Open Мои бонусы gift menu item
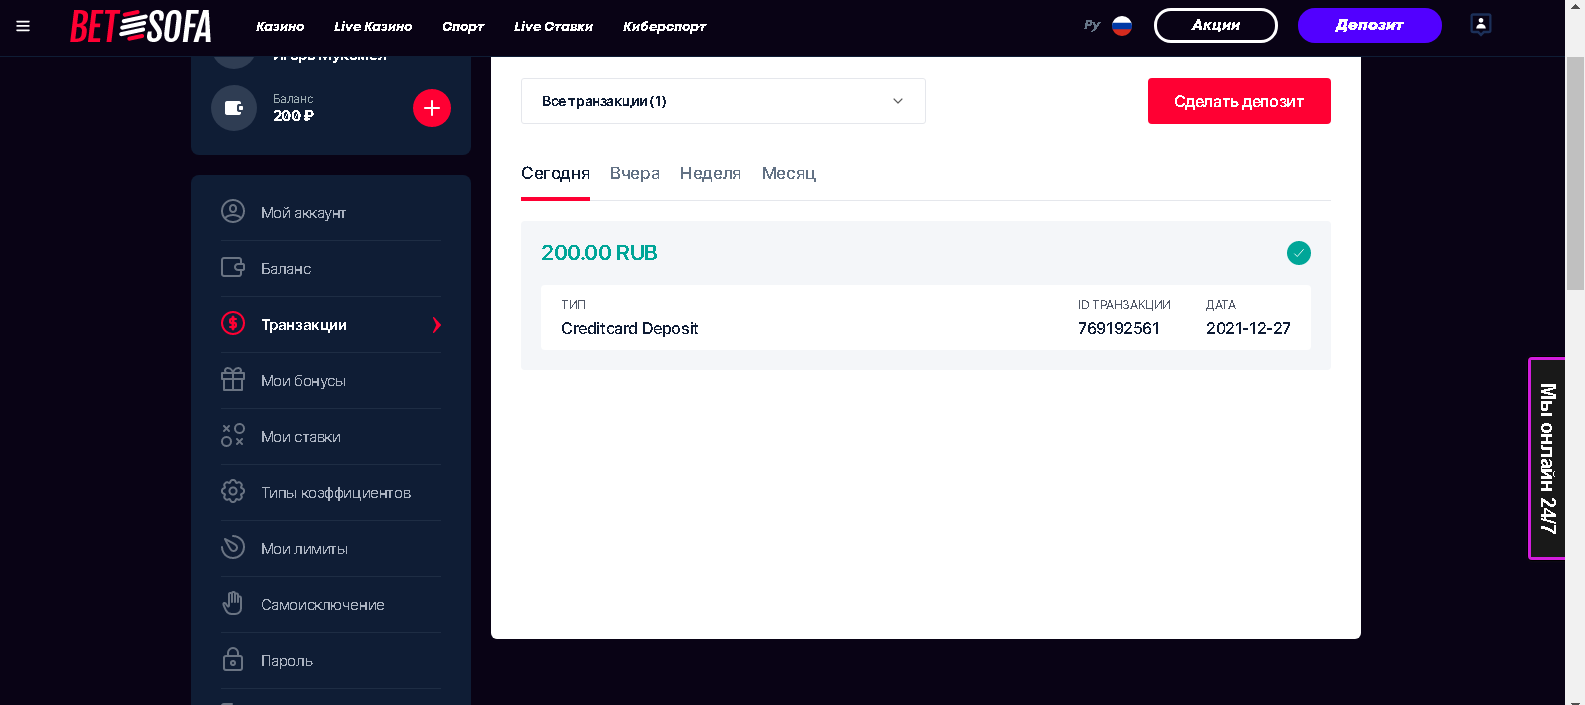 pyautogui.click(x=303, y=381)
